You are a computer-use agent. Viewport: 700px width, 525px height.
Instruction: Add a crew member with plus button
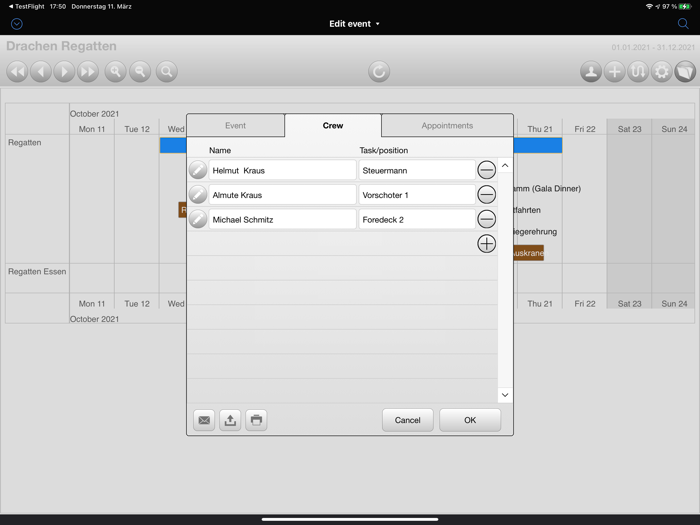click(x=487, y=244)
